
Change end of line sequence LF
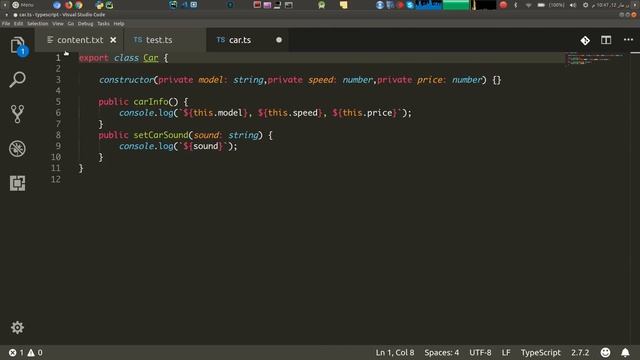click(506, 352)
